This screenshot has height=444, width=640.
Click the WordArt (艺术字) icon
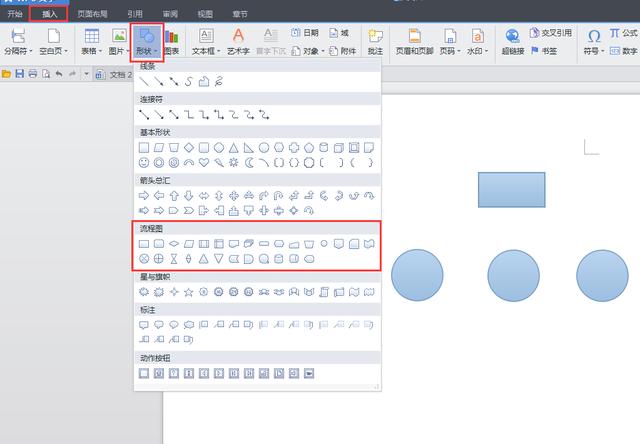[238, 41]
